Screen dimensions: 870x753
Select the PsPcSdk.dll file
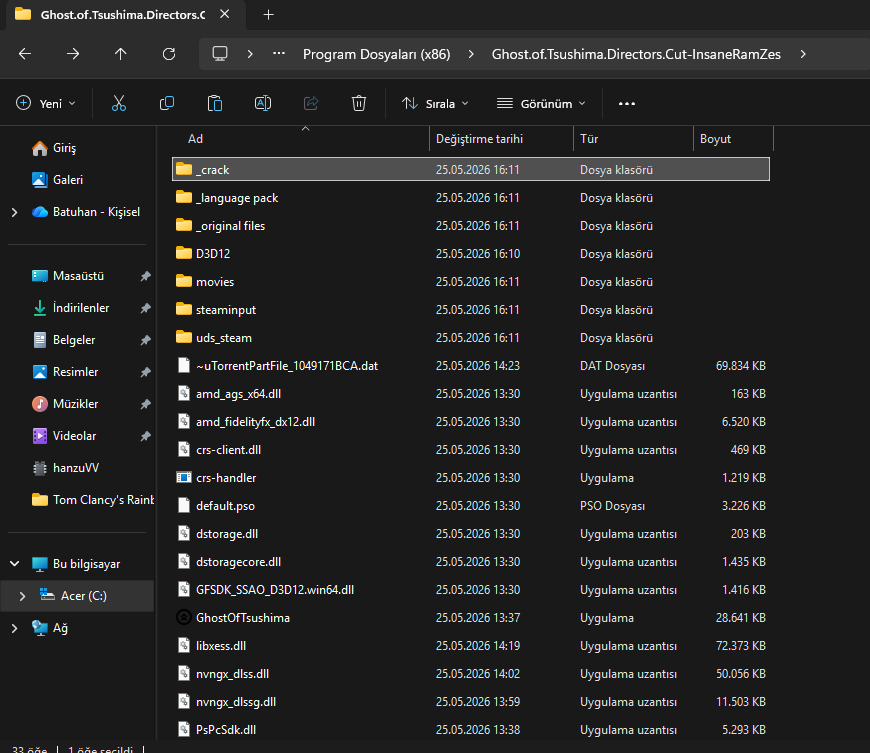(x=471, y=730)
